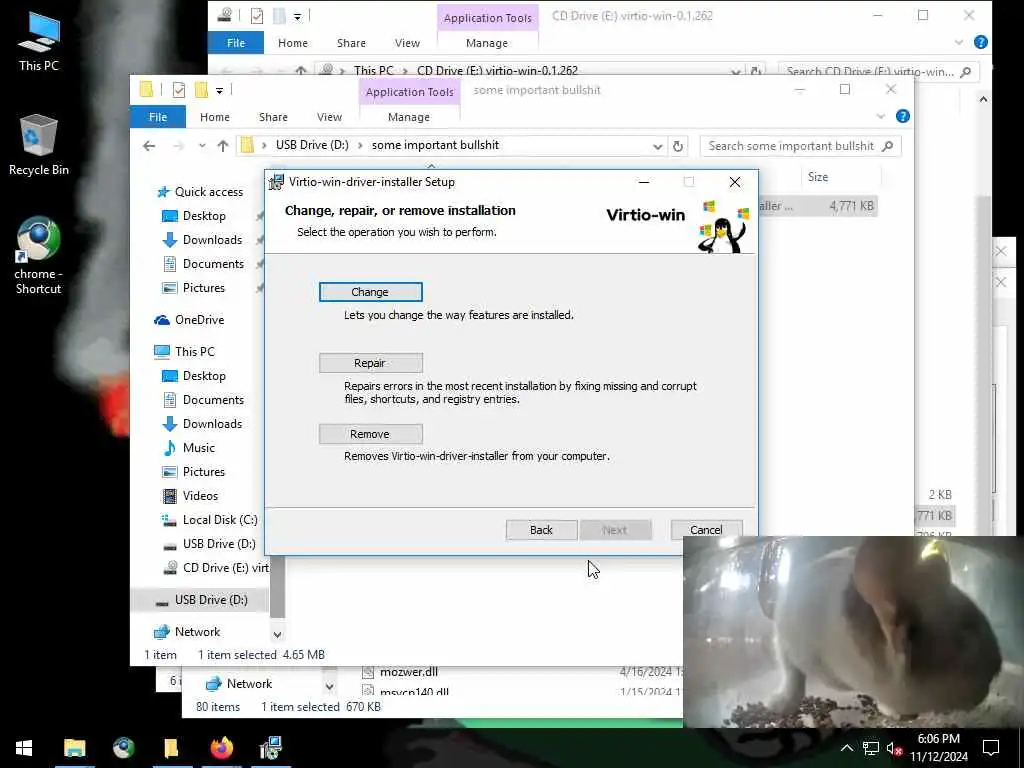Click back arrow in USB Drive window
Screen dimensions: 1024x768
[x=149, y=146]
